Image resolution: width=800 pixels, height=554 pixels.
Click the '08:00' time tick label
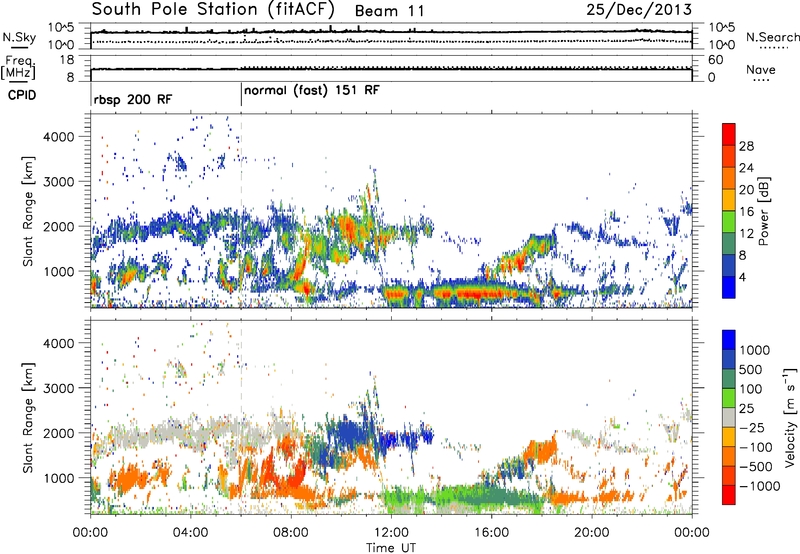point(290,533)
